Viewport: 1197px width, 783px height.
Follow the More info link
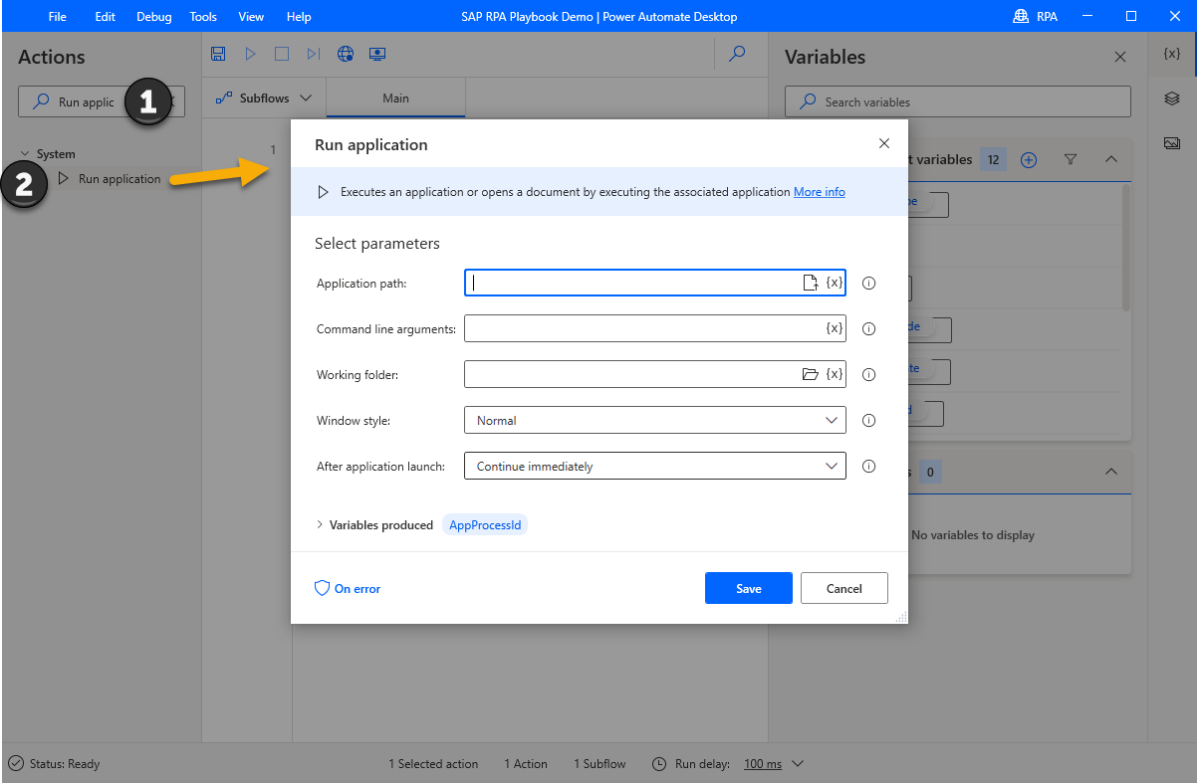pyautogui.click(x=819, y=192)
